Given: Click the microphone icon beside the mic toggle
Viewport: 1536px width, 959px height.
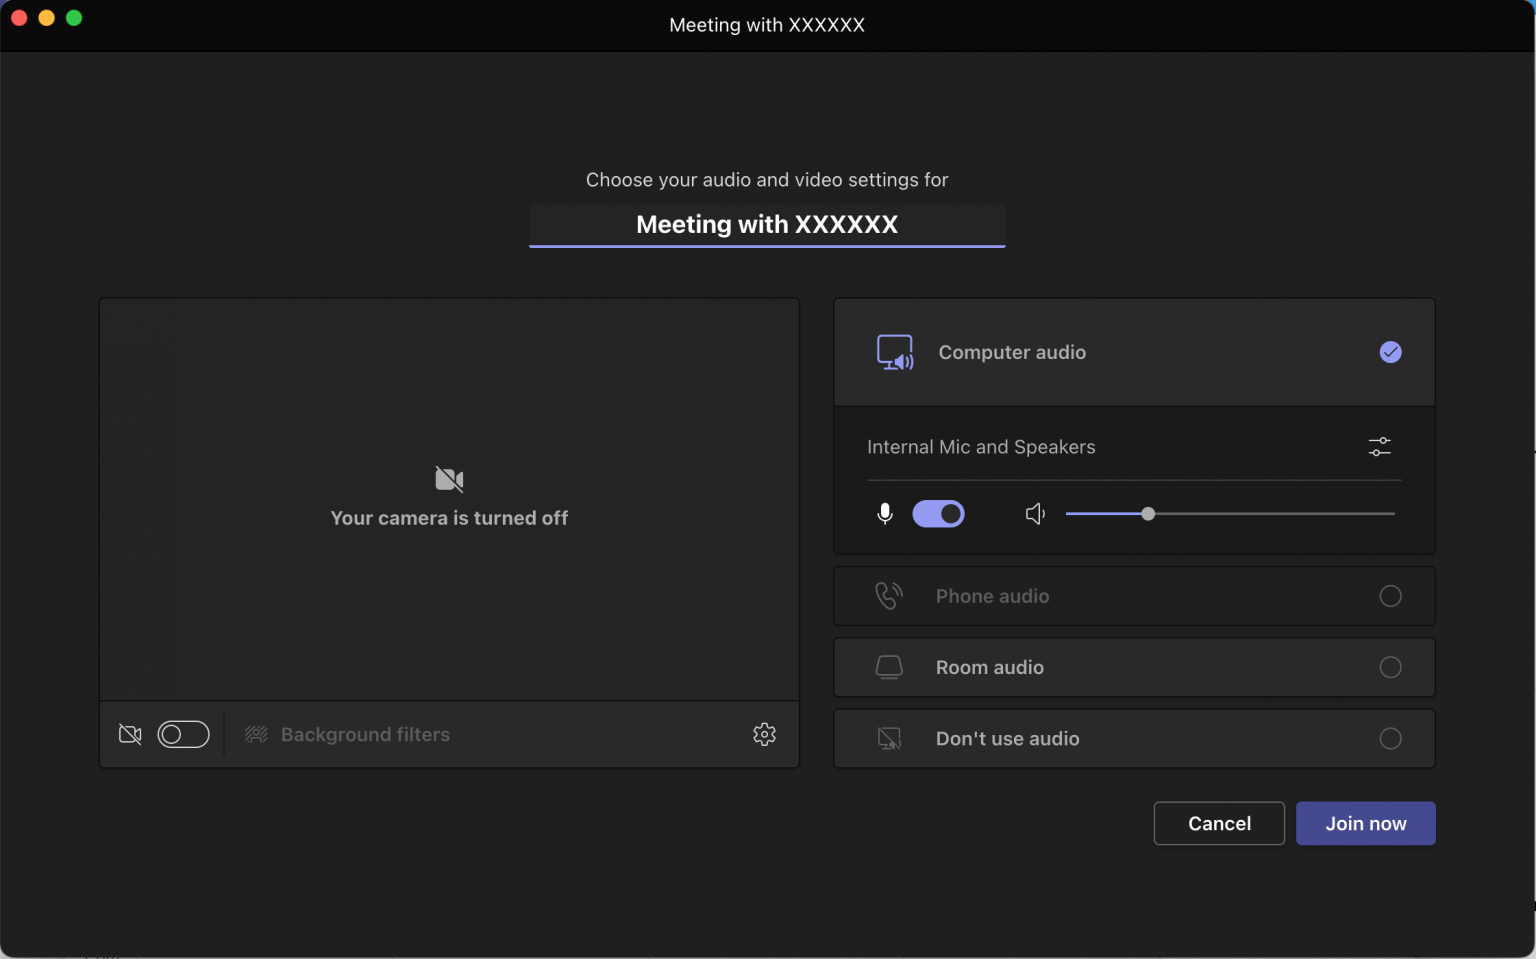Looking at the screenshot, I should [885, 513].
